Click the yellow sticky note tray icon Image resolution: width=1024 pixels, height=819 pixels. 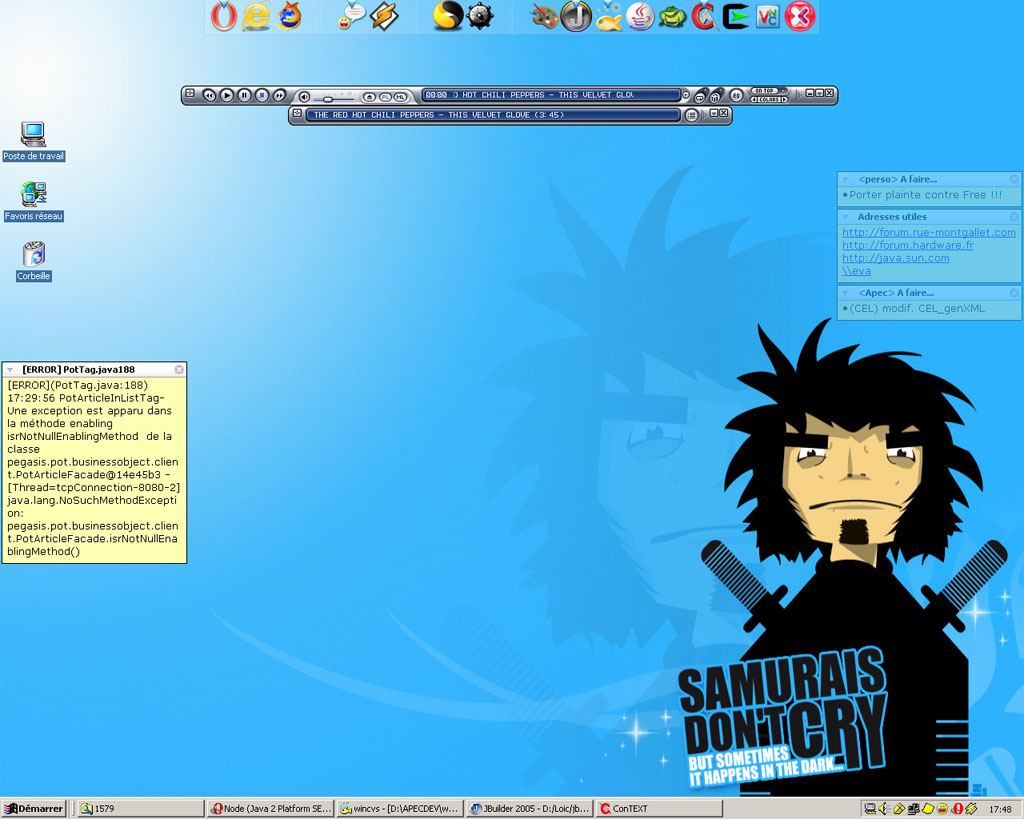929,809
